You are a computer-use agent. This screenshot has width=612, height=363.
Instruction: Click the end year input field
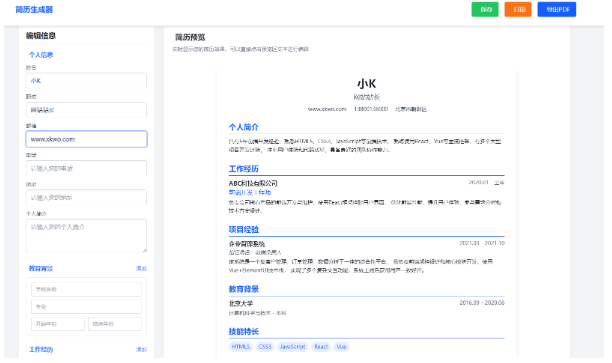pos(115,324)
